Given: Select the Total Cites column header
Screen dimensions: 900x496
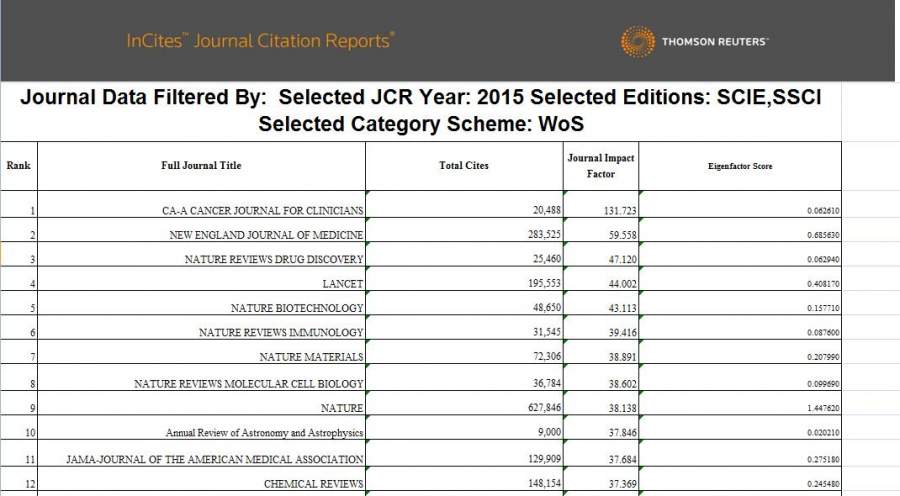Looking at the screenshot, I should click(464, 165).
